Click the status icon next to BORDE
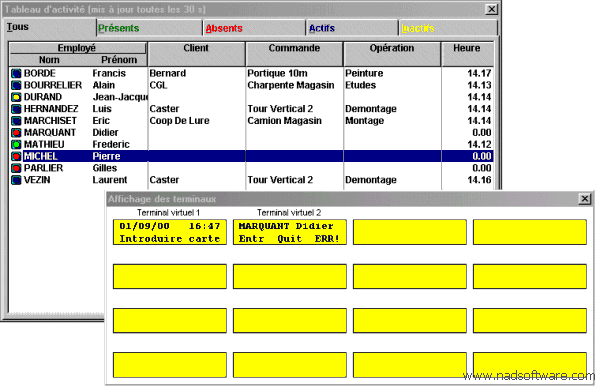Screen dimensions: 600x387 point(16,73)
